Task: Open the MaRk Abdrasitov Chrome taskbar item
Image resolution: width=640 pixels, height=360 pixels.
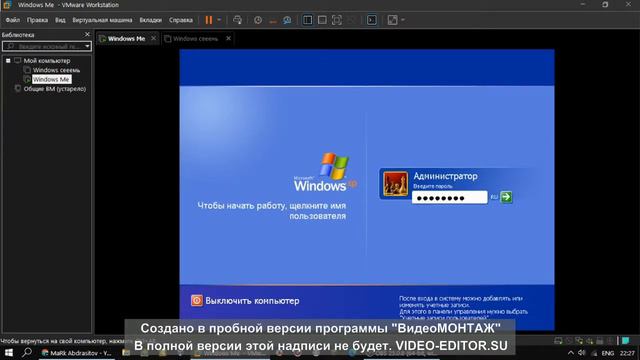Action: click(x=76, y=353)
